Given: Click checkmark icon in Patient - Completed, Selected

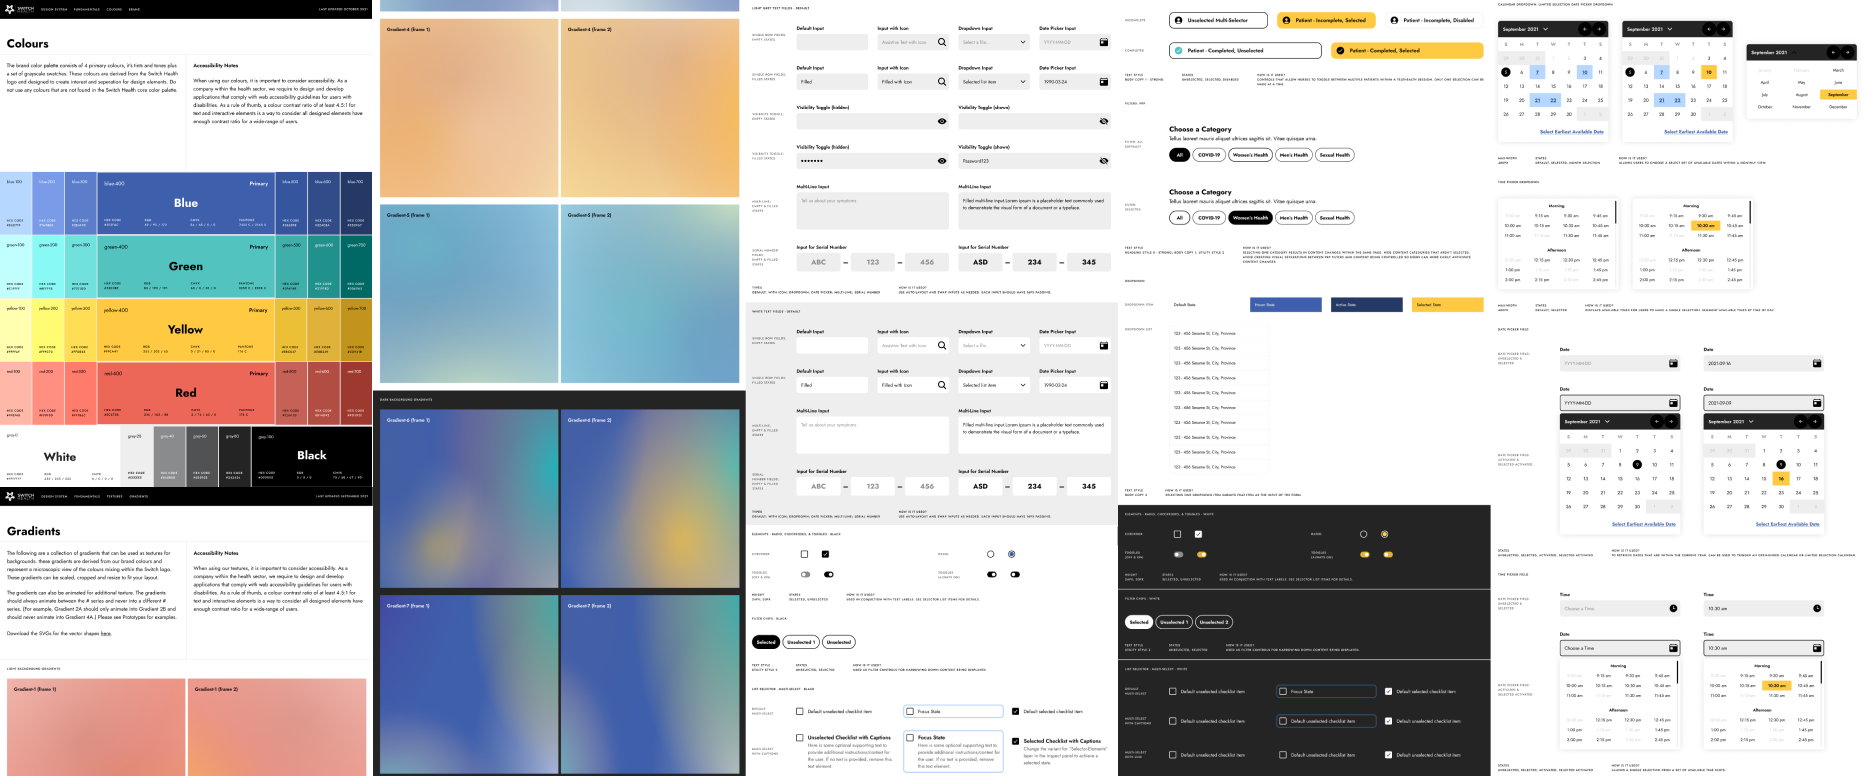Looking at the screenshot, I should tap(1341, 50).
